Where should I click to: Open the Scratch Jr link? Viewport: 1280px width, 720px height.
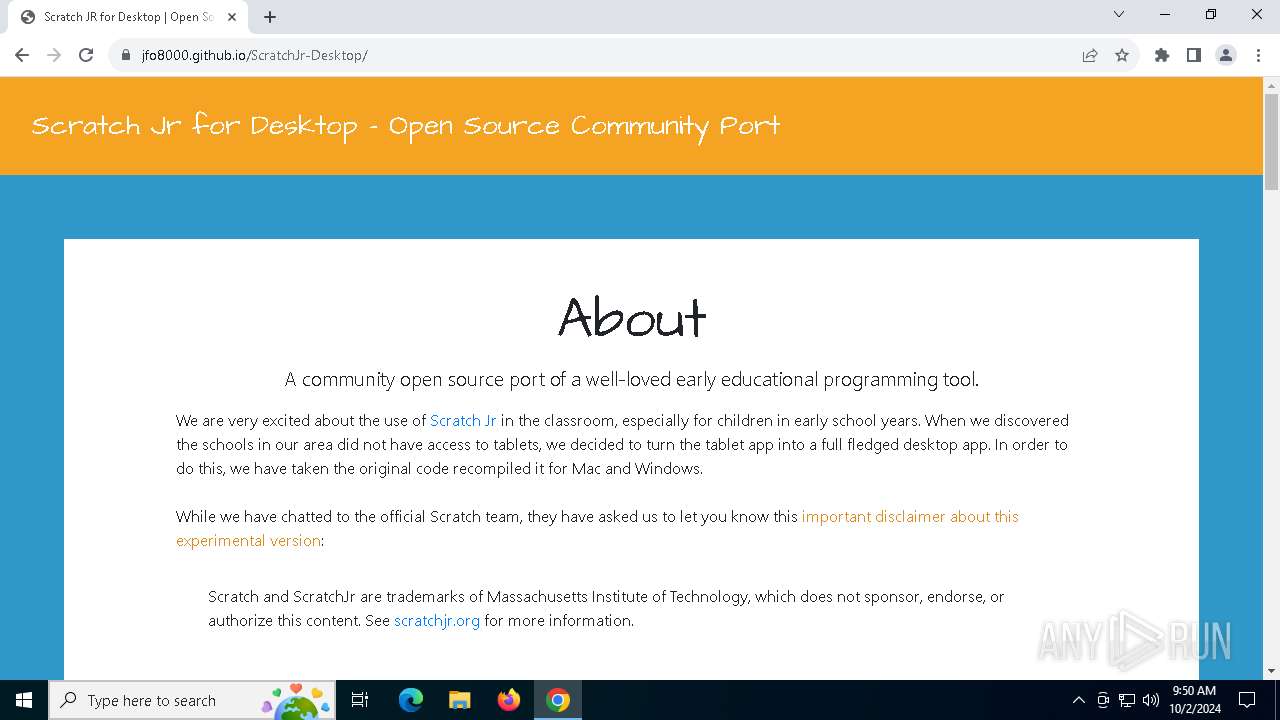click(x=463, y=420)
